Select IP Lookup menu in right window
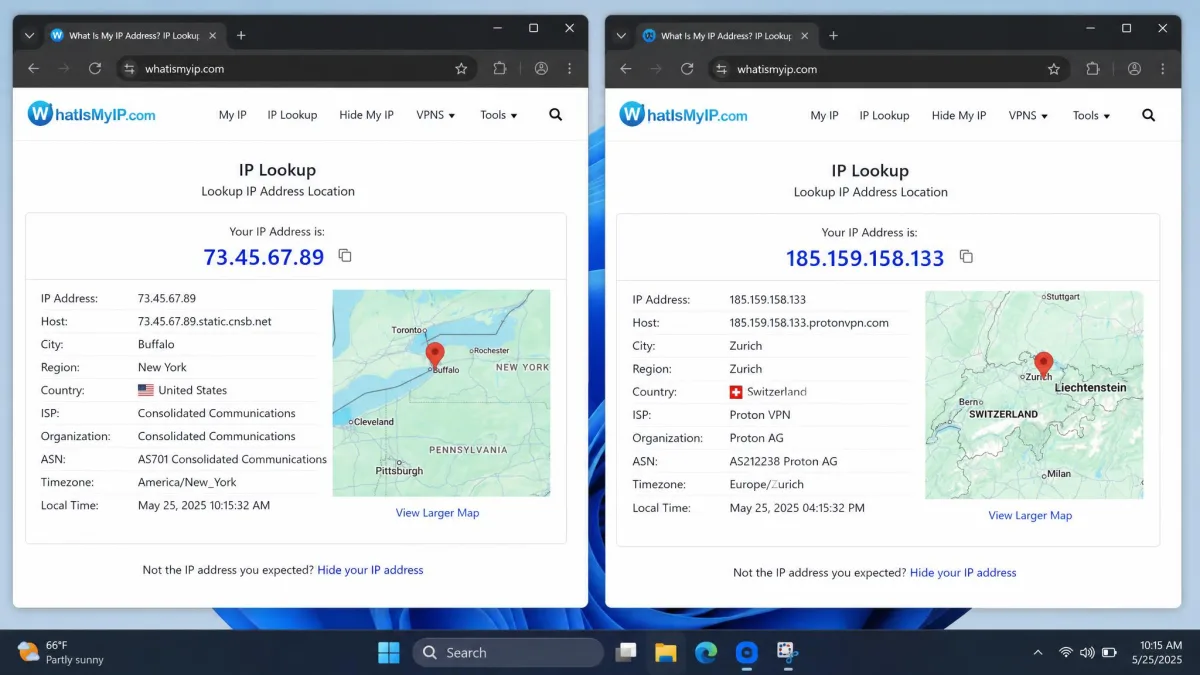This screenshot has width=1200, height=675. coord(884,115)
